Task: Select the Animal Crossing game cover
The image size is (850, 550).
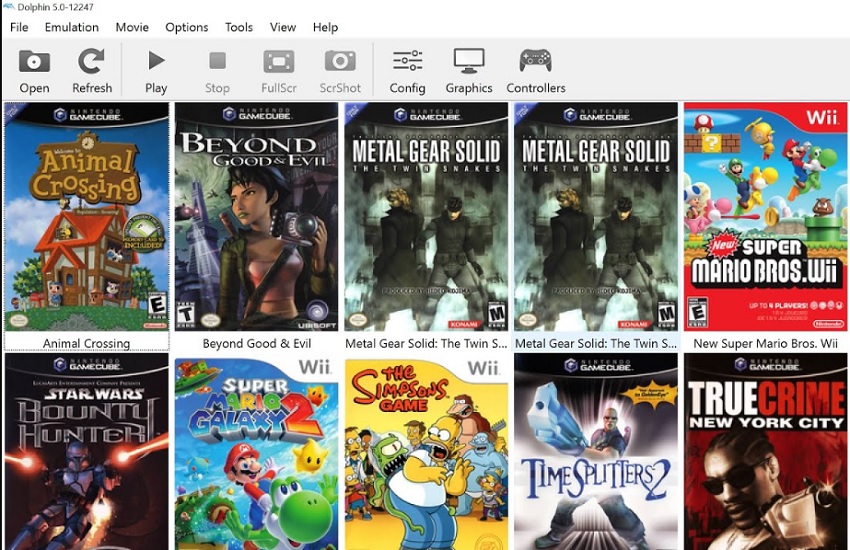Action: pyautogui.click(x=87, y=217)
